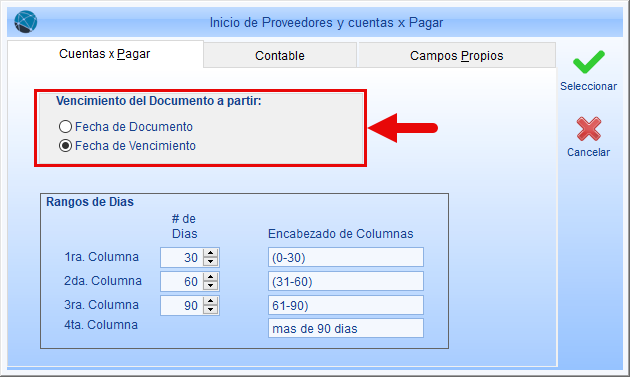
Task: Click the '2da. Columna' label
Action: [x=103, y=281]
